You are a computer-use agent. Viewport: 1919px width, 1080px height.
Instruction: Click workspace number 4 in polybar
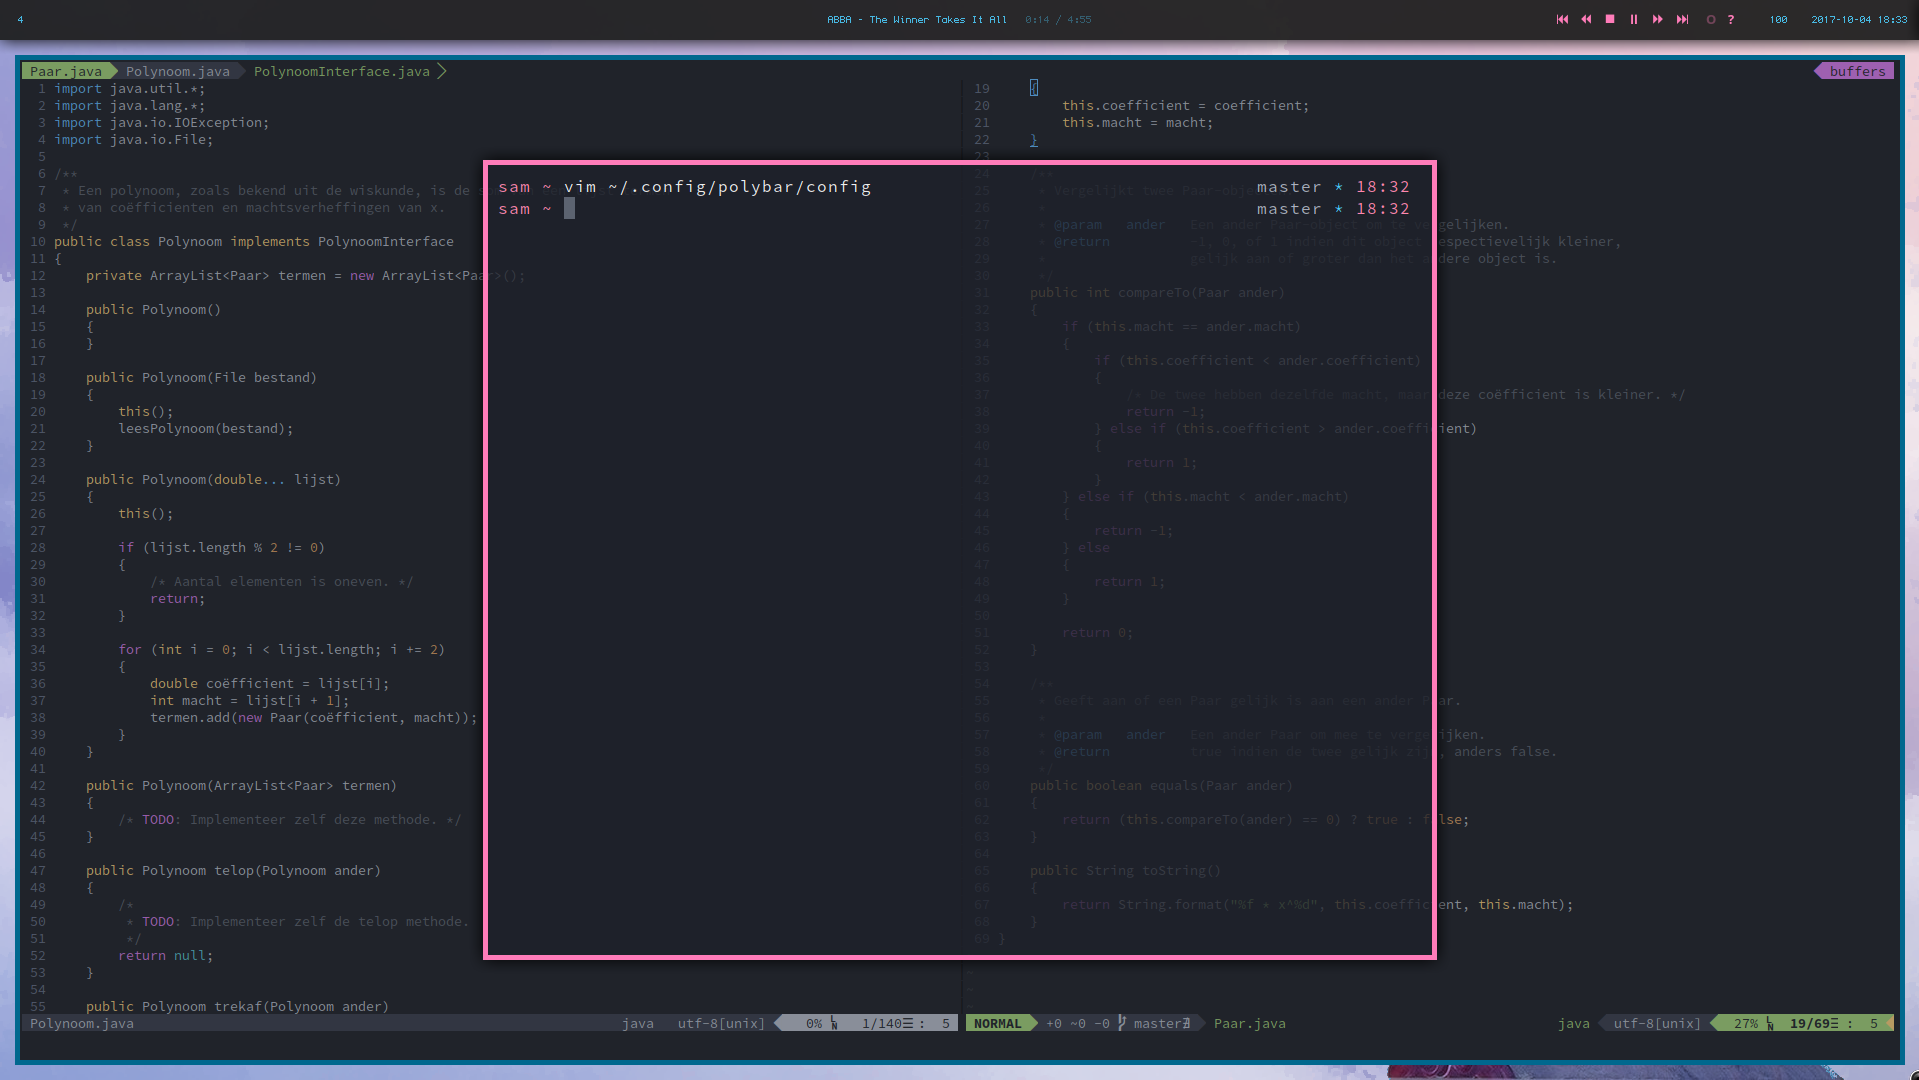[x=20, y=19]
